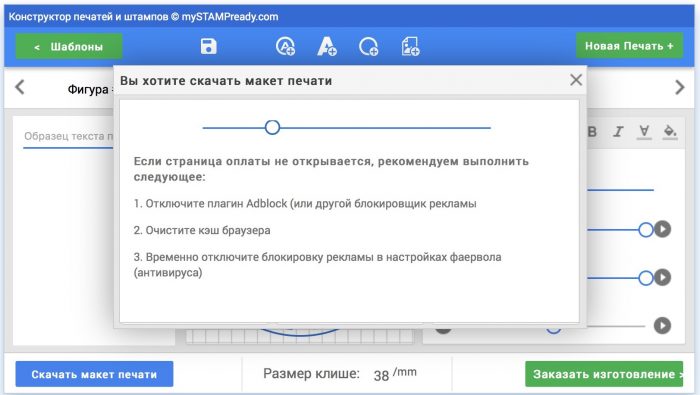
Task: Add plain text with the A-plus icon
Action: [x=327, y=46]
